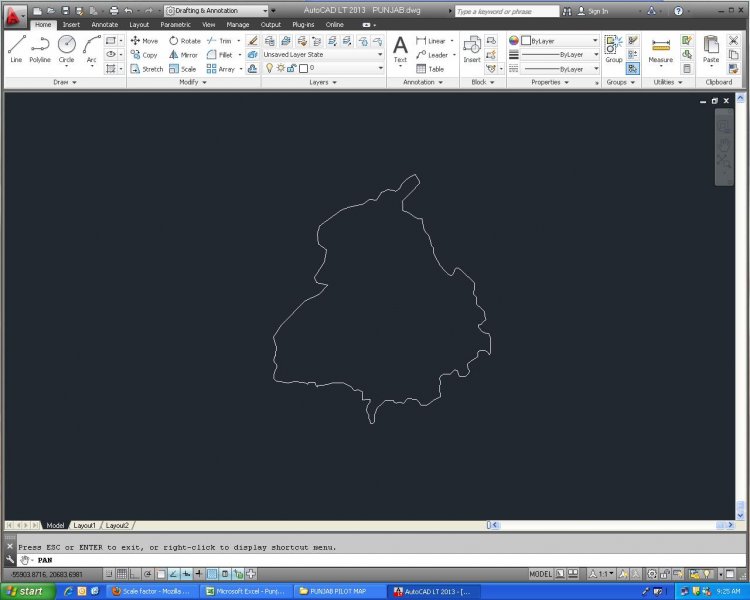Screen dimensions: 750x600
Task: Expand the Draw panel flyout
Action: 65,82
